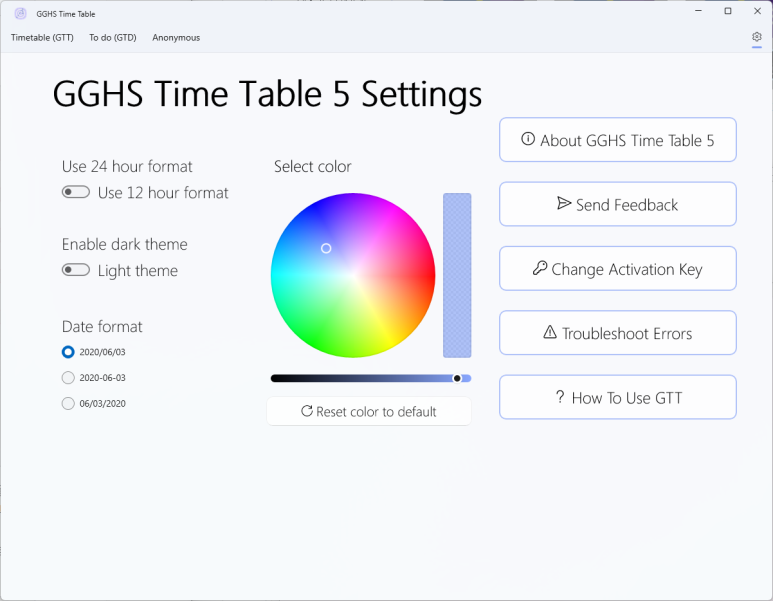Pick a color on the color wheel
Screen dimensions: 773x601
point(353,275)
